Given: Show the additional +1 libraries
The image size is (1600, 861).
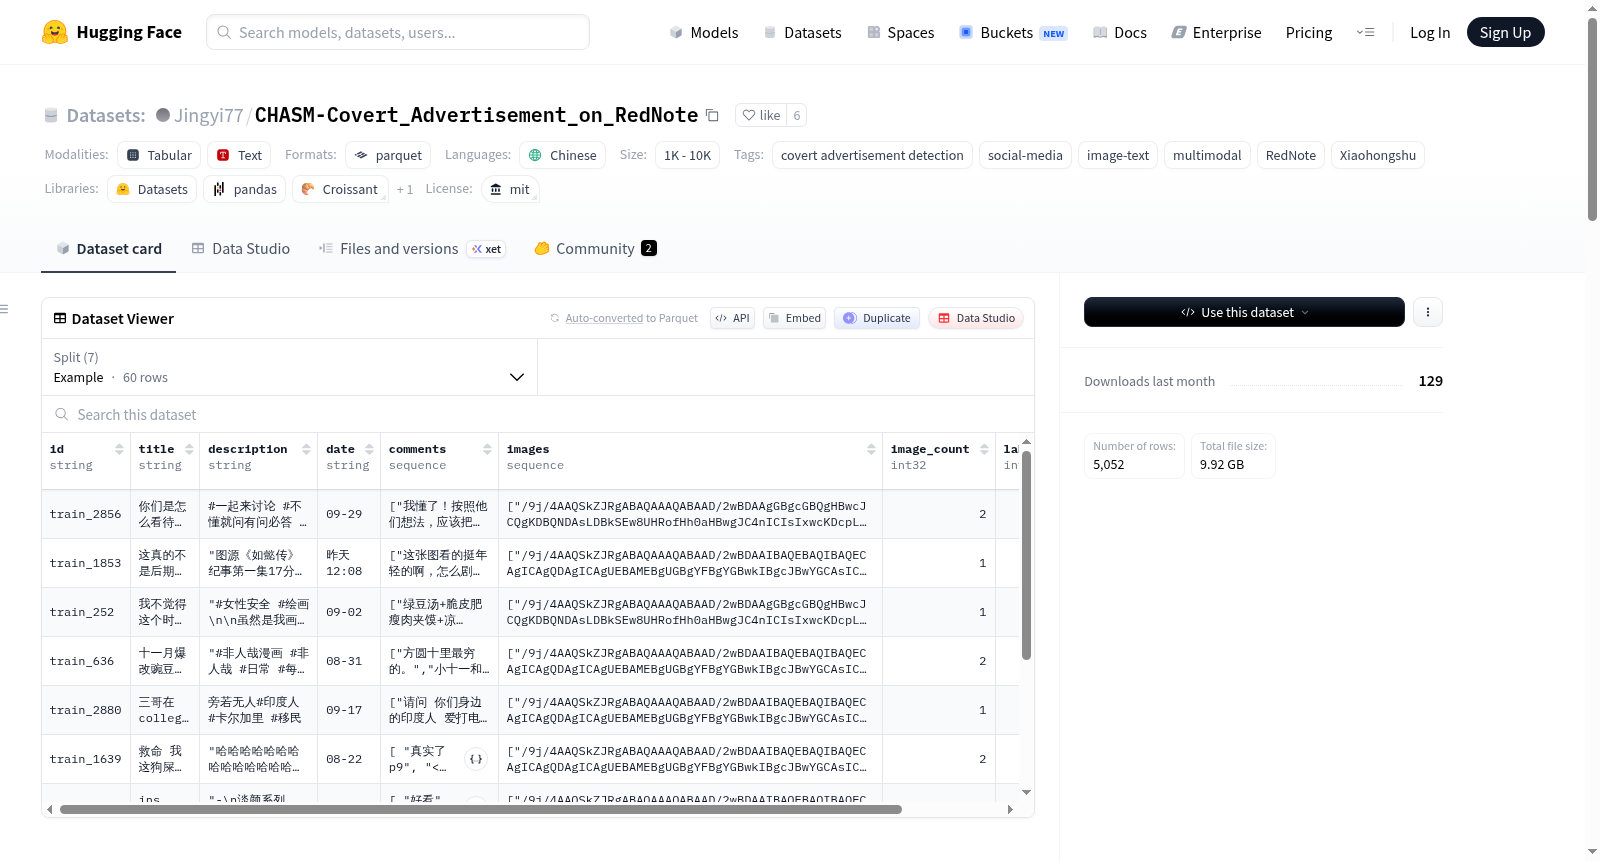Looking at the screenshot, I should tap(404, 189).
